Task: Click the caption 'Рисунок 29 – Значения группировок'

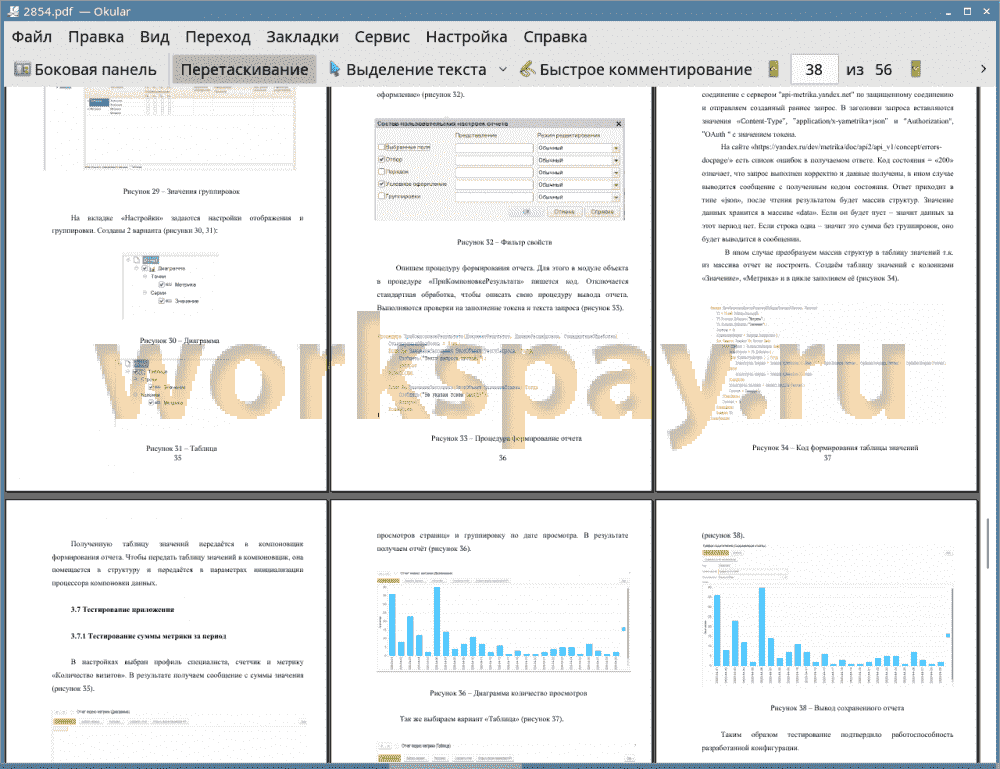Action: click(x=181, y=191)
